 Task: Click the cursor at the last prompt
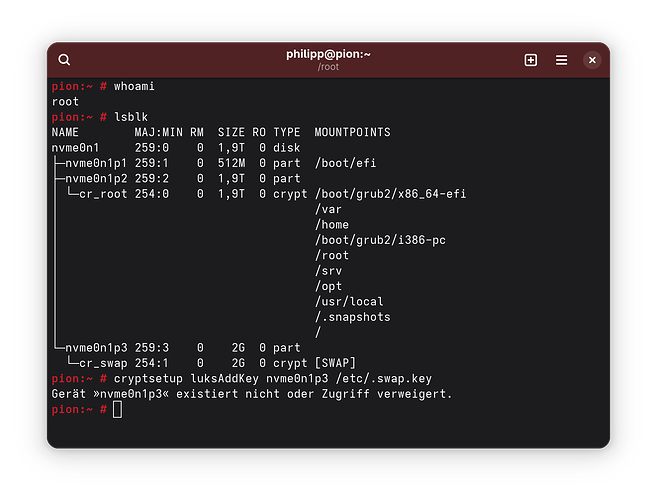pyautogui.click(x=117, y=409)
